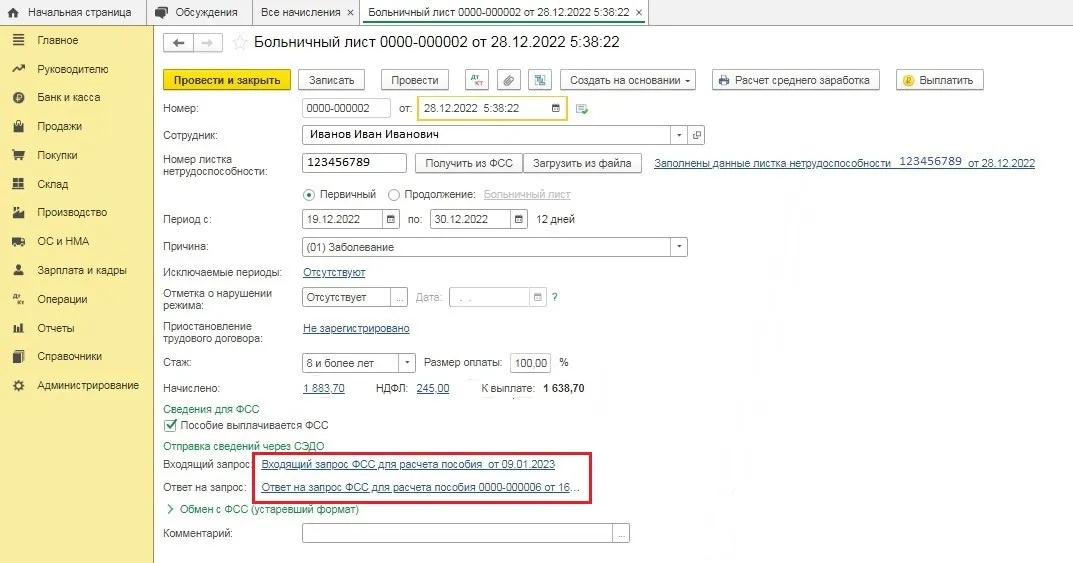Click the back navigation arrow
The height and width of the screenshot is (563, 1073).
pyautogui.click(x=179, y=43)
